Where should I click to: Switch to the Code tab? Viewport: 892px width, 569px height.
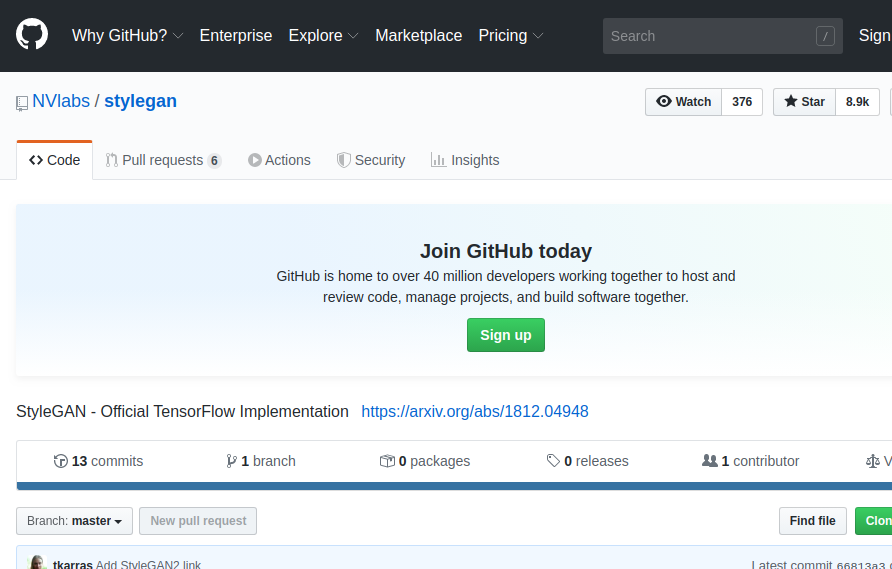(x=55, y=160)
